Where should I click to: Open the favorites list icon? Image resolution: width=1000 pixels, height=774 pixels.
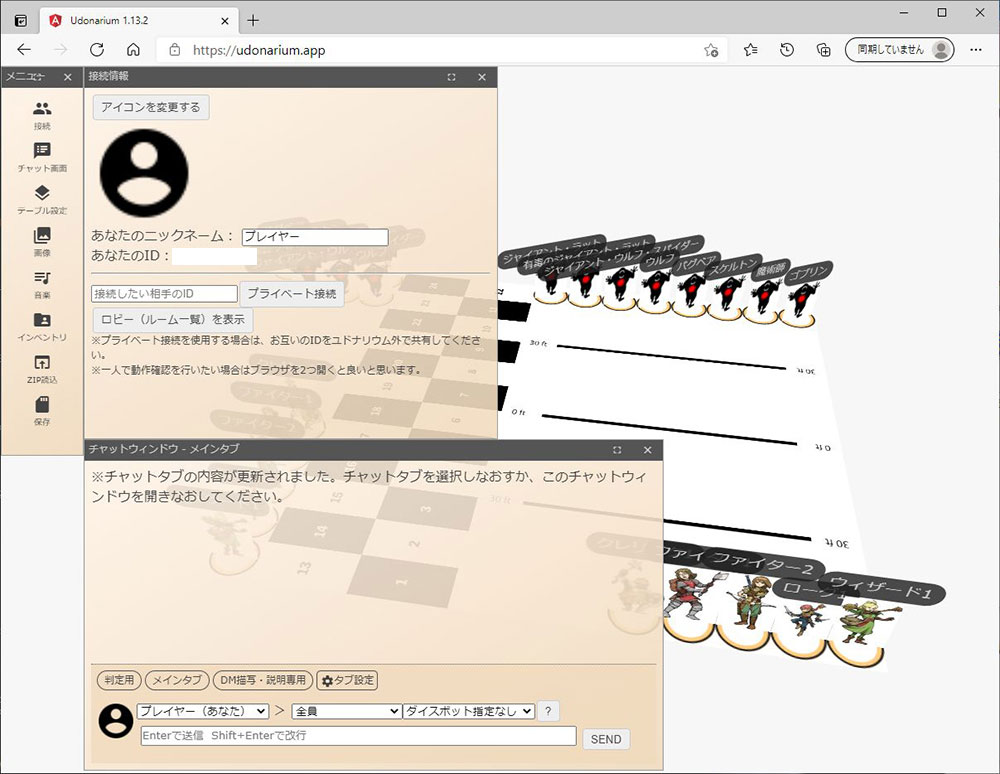pos(751,50)
